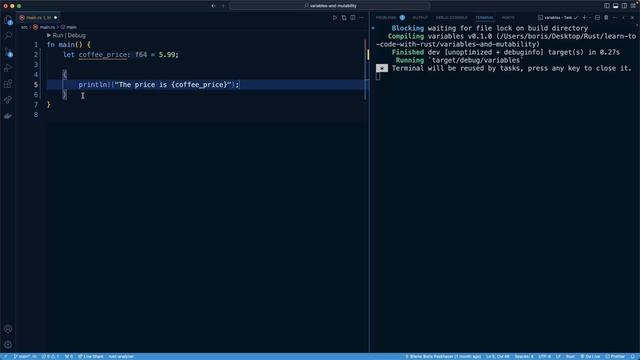Viewport: 640px width, 360px height.
Task: Click the editor vertical scrollbar
Action: [365, 69]
